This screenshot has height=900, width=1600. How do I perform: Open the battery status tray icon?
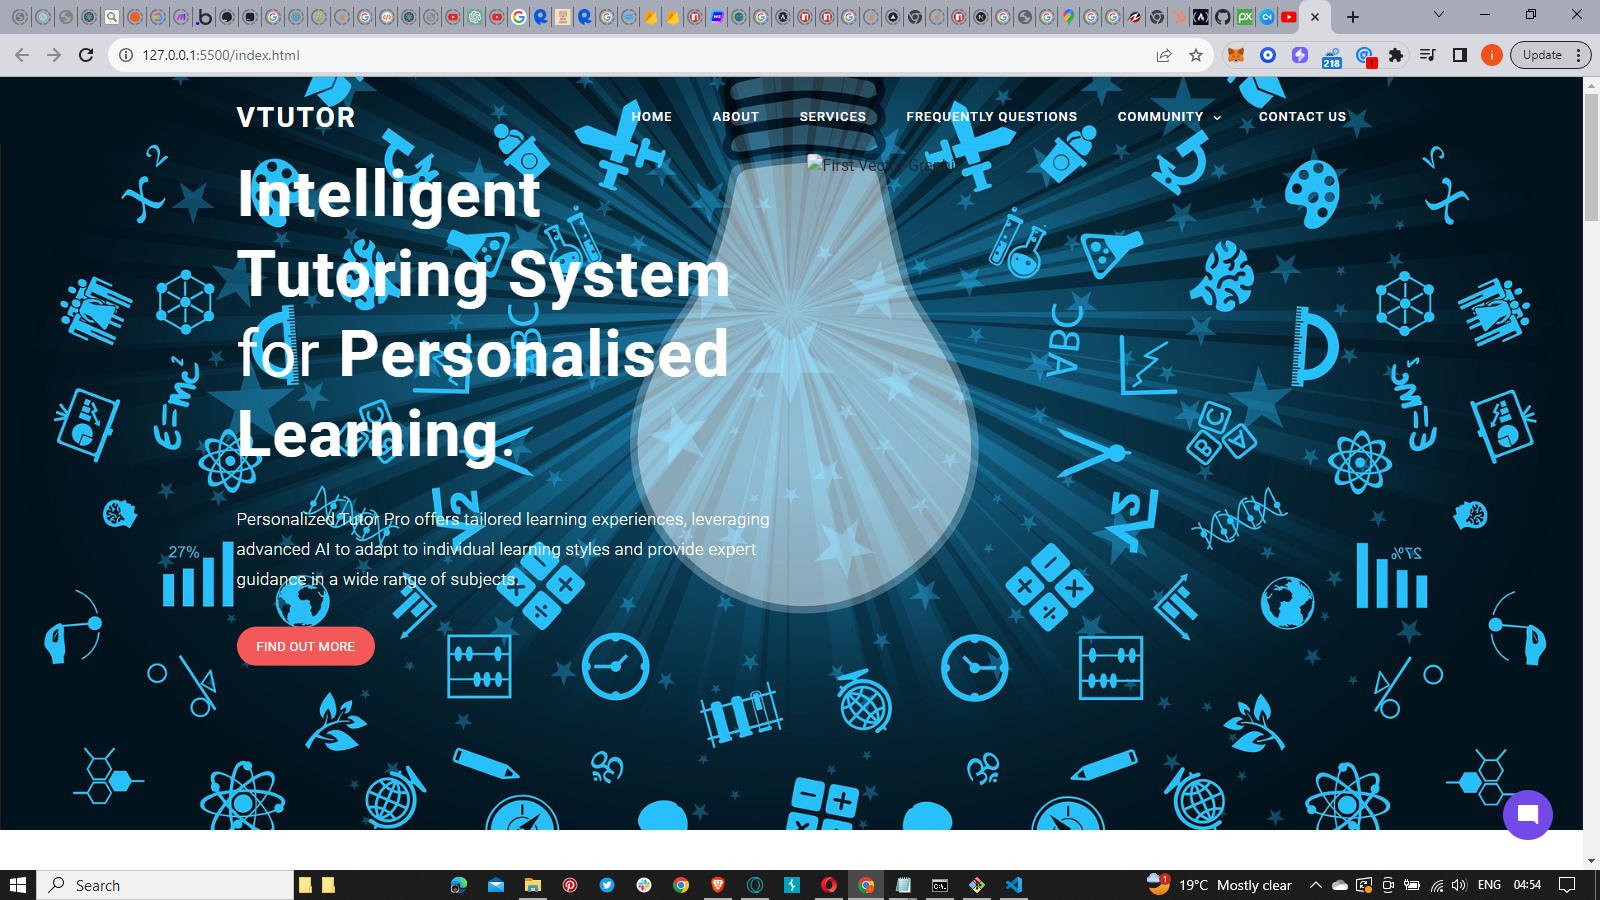click(1412, 885)
